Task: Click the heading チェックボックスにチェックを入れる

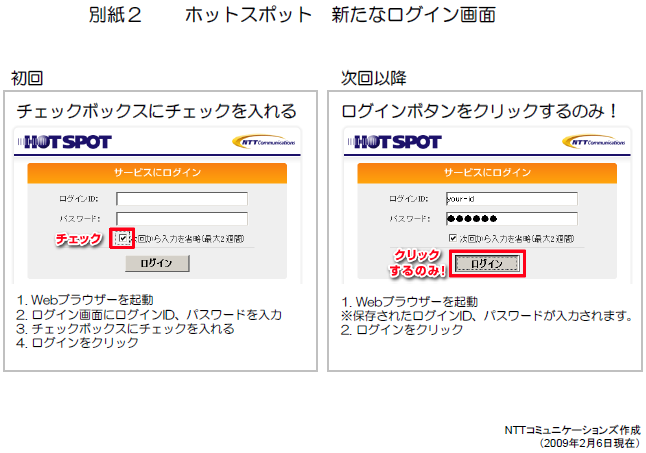Action: tap(157, 111)
